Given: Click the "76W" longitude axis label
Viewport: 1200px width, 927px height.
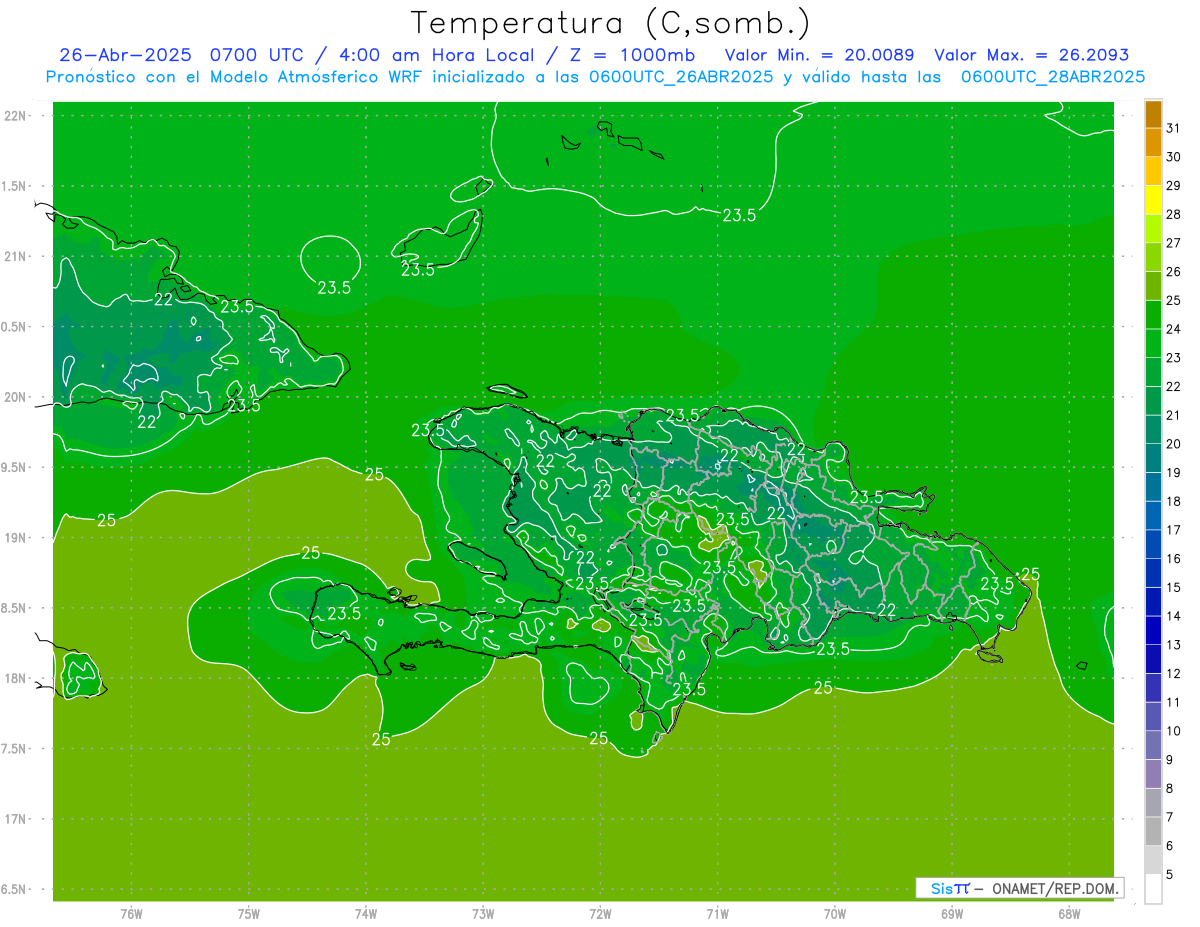Looking at the screenshot, I should (131, 913).
